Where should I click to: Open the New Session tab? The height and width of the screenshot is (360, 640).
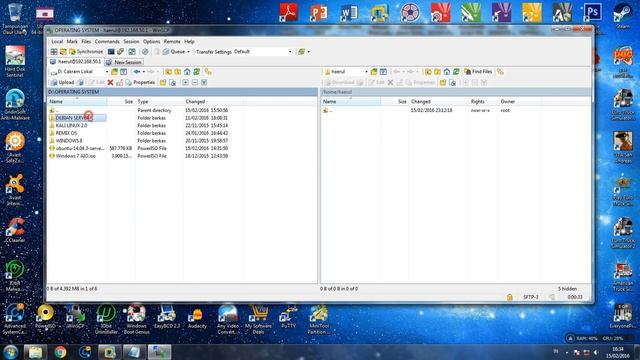click(124, 62)
